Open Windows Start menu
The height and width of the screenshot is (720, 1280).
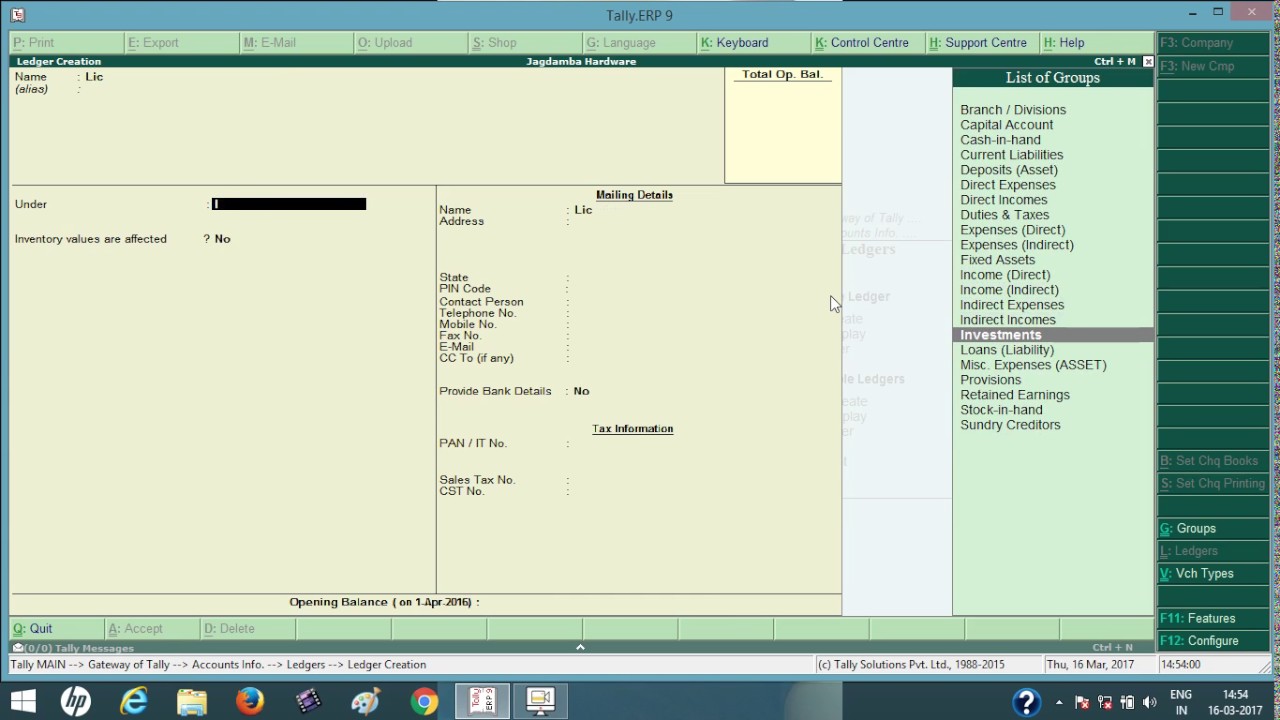(23, 702)
